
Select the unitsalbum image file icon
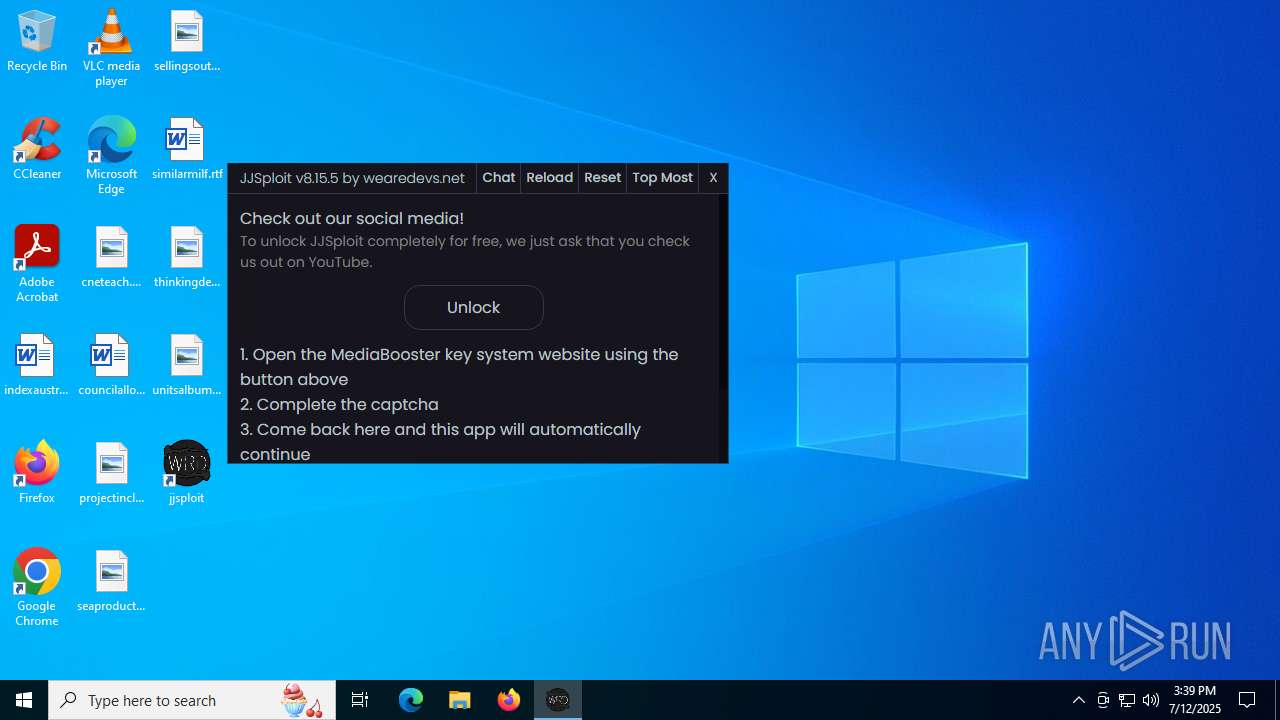[x=187, y=365]
